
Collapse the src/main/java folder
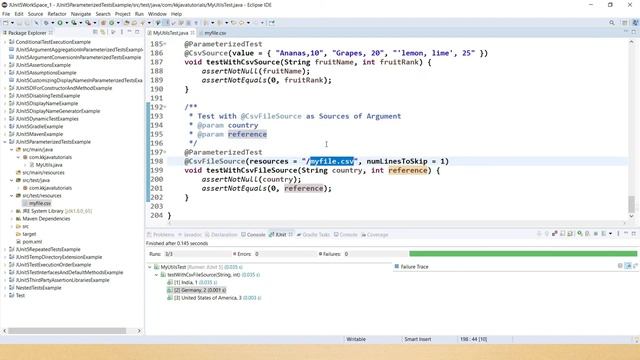point(12,149)
